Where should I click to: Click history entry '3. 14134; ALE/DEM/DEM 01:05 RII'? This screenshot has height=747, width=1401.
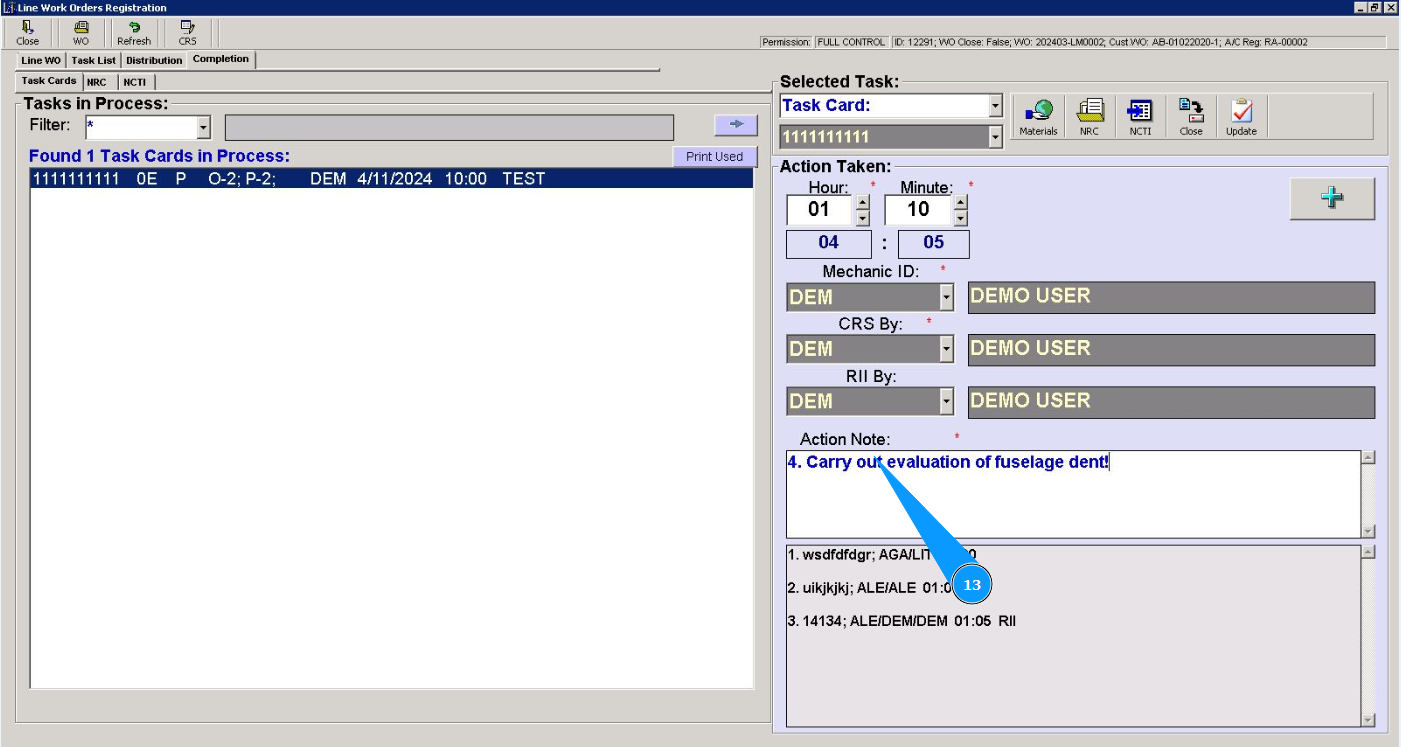click(902, 621)
